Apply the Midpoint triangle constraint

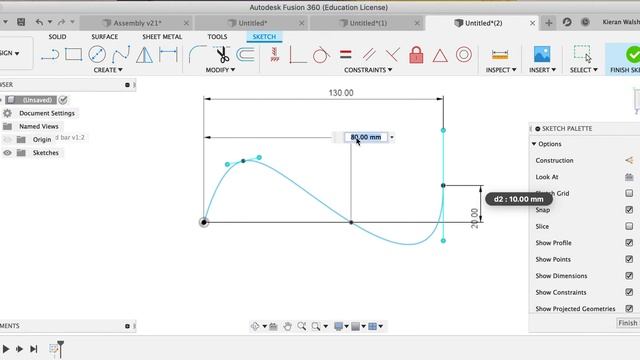pos(440,55)
